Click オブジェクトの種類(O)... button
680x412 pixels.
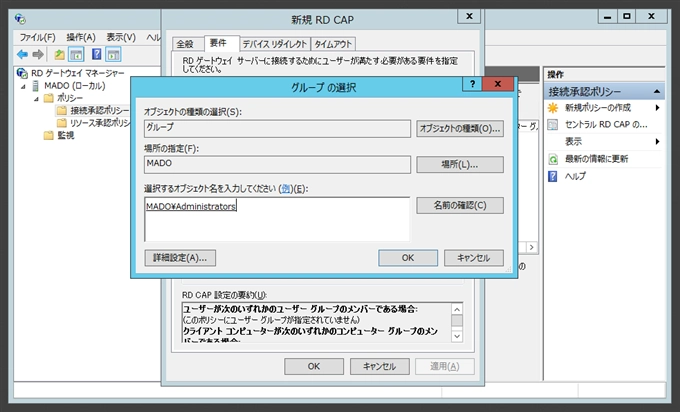[460, 129]
